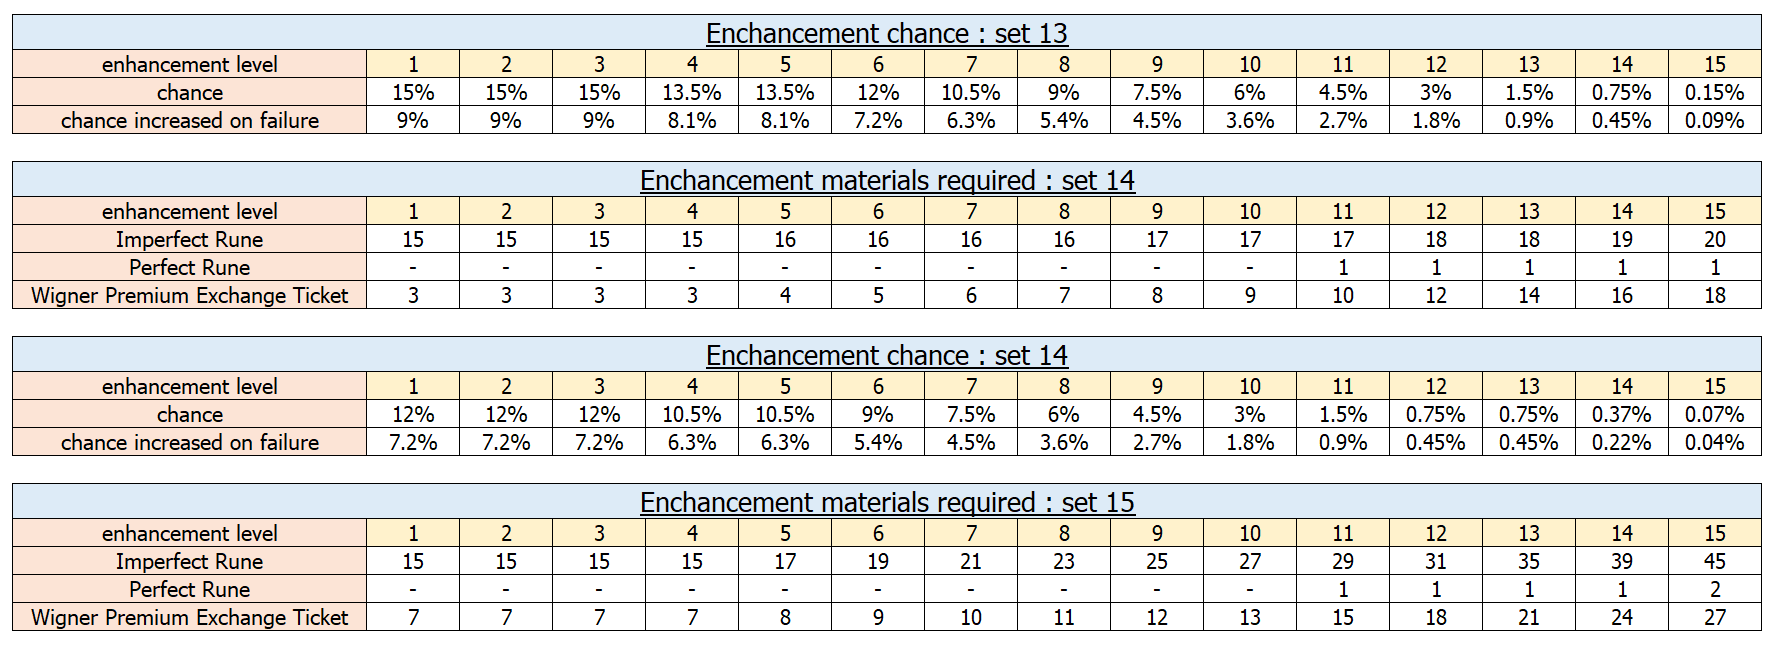Screen dimensions: 1780x650
Task: Open the "Enchancement materials required : set 15" heading
Action: pos(886,502)
